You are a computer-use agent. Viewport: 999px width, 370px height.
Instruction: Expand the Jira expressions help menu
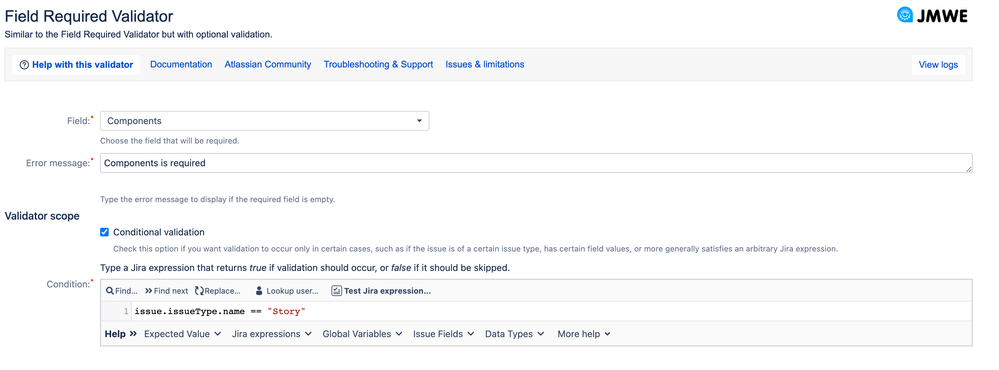pyautogui.click(x=271, y=334)
